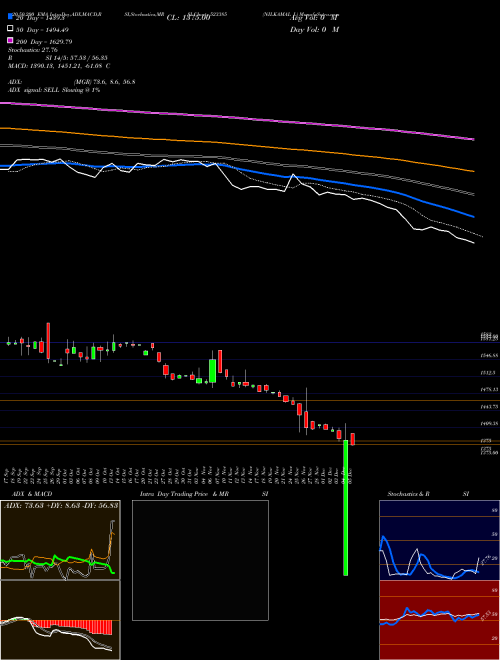The height and width of the screenshot is (660, 500).
Task: Click the magenta 200-day moving average line
Action: click(237, 118)
